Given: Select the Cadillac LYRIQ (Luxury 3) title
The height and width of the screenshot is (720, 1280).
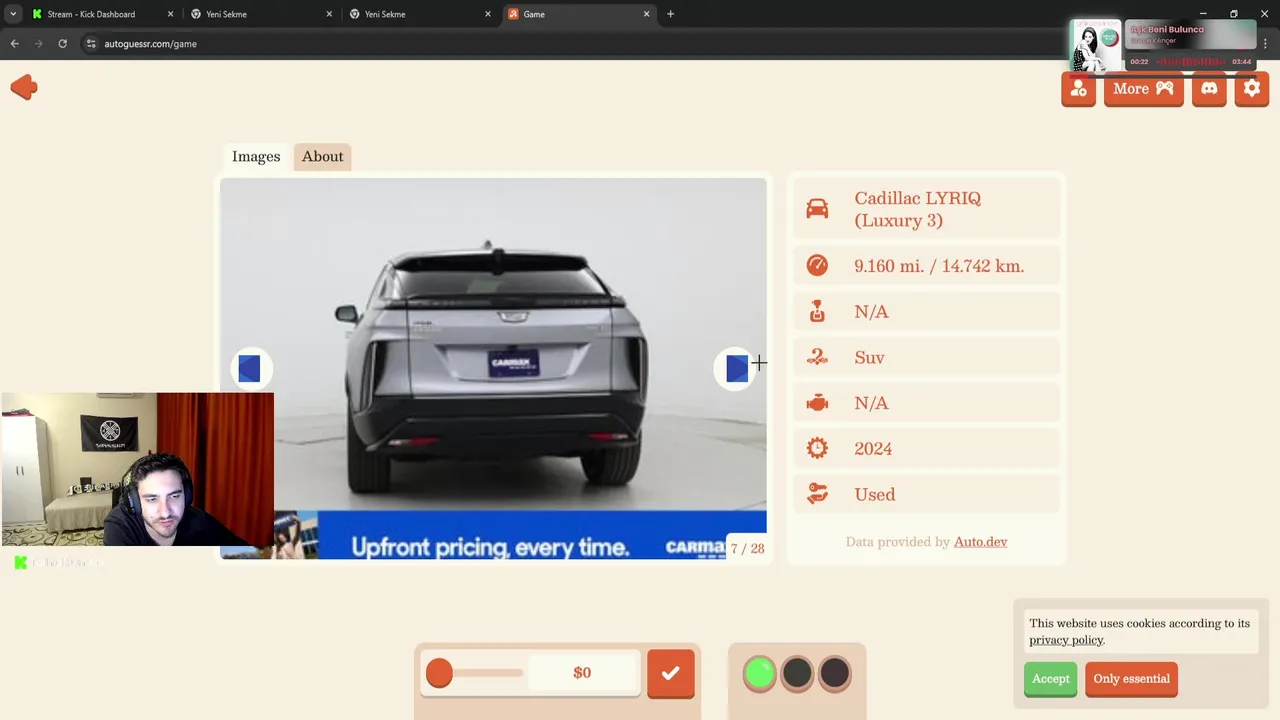Looking at the screenshot, I should (x=917, y=209).
